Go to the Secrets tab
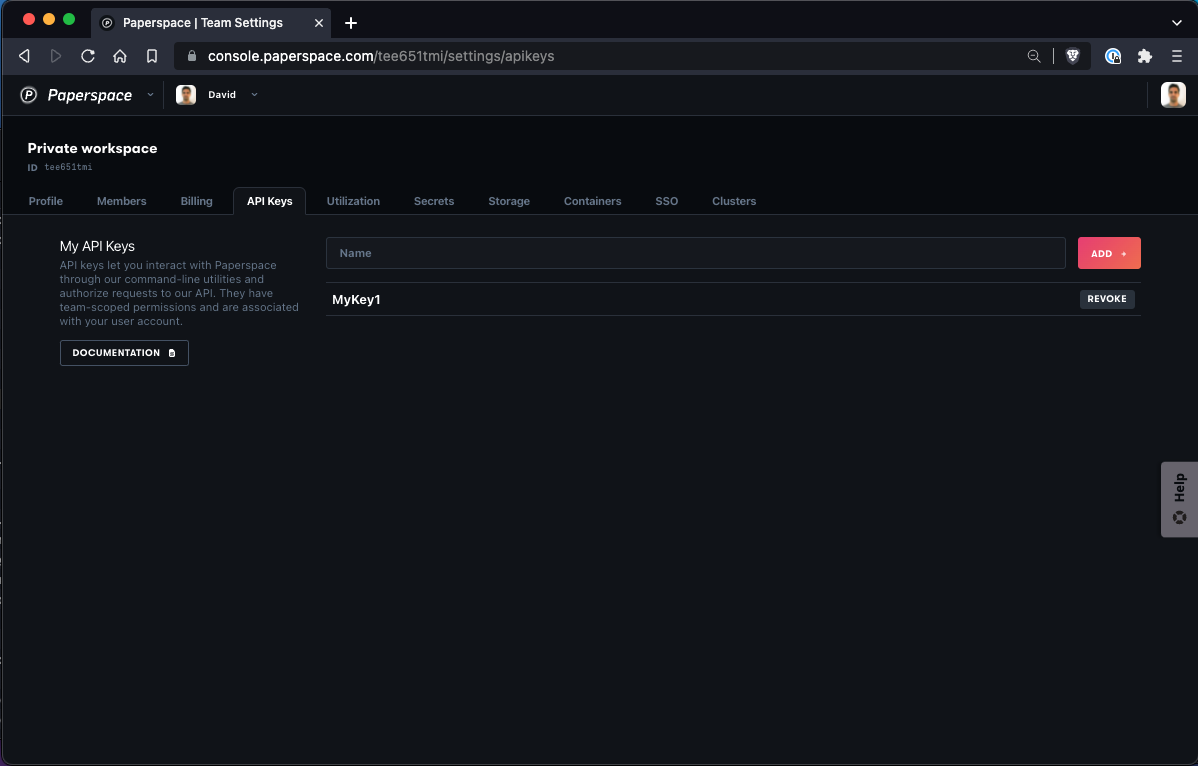Screen dimensions: 1198x766 tap(434, 201)
